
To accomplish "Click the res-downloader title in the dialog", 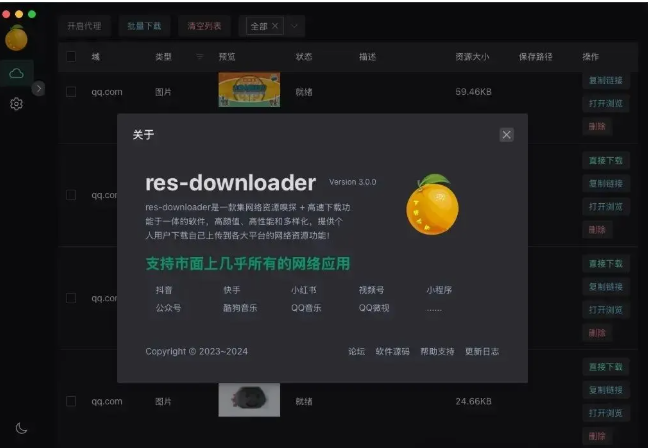I will (231, 183).
